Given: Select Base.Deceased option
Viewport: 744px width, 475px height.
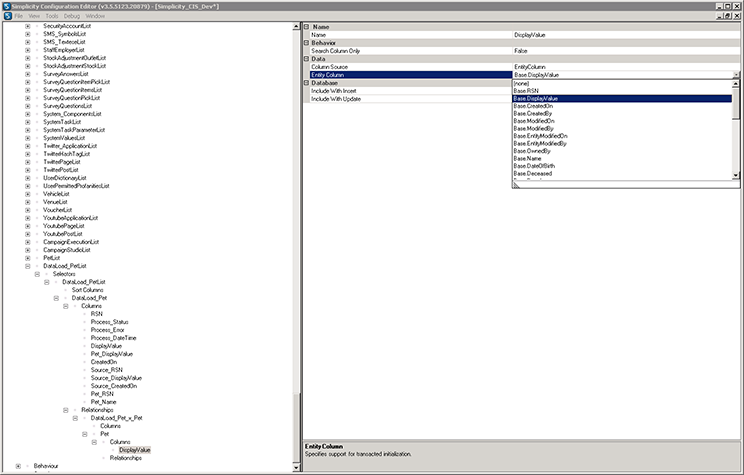Looking at the screenshot, I should [x=622, y=174].
